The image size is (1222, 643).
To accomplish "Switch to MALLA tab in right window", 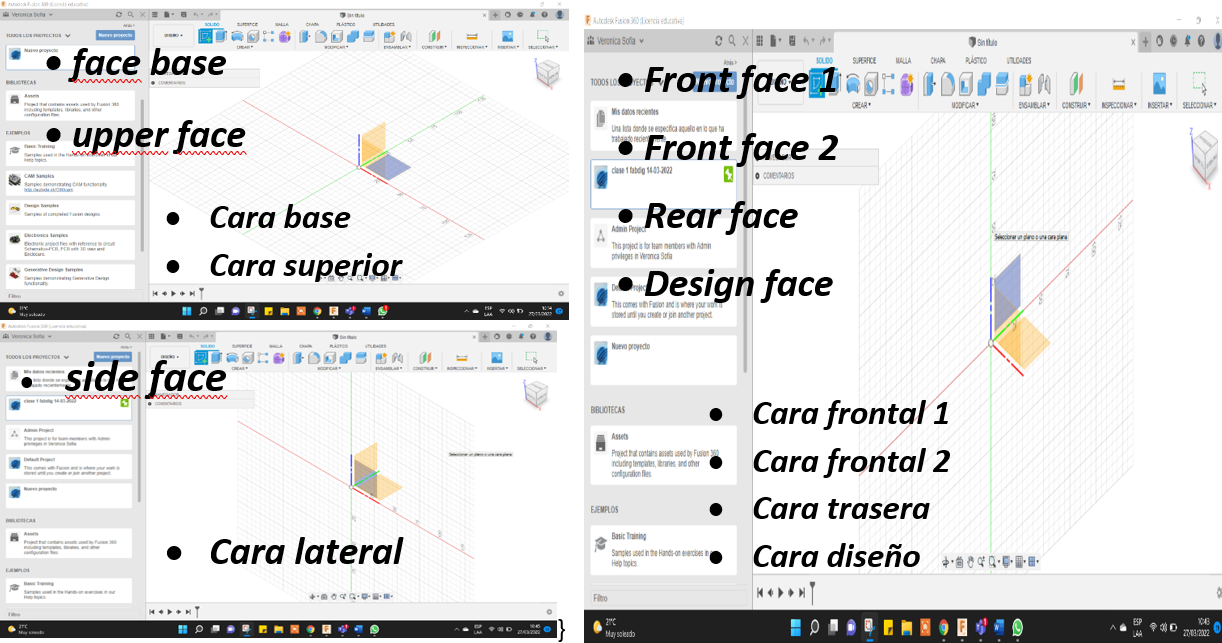I will tap(903, 60).
